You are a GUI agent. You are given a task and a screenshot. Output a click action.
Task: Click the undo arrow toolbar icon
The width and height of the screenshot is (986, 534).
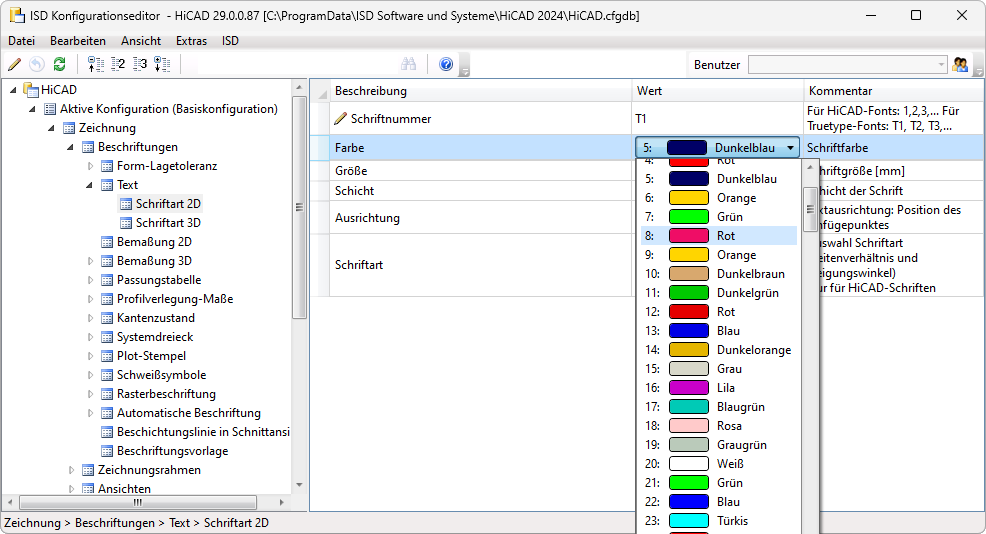pos(37,64)
